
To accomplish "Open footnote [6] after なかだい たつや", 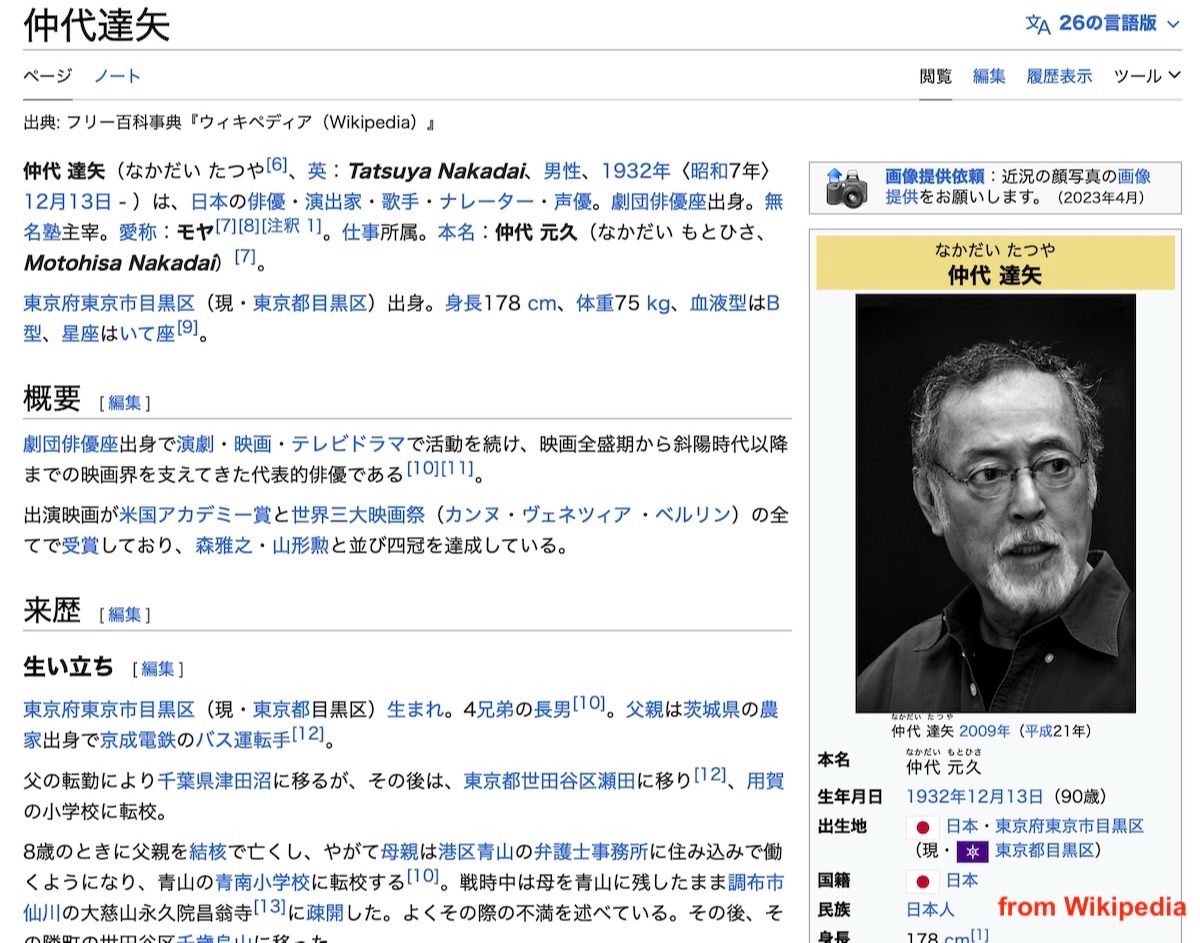I will click(x=276, y=165).
